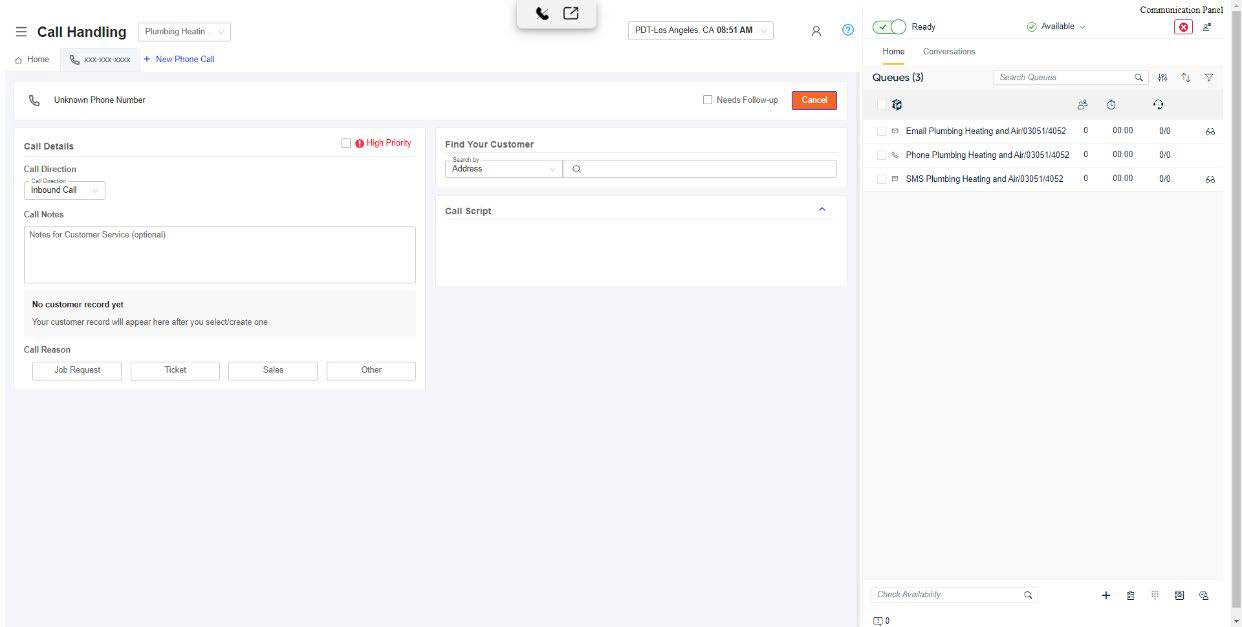Image resolution: width=1242 pixels, height=627 pixels.
Task: Click the queue filter funnel icon
Action: tap(1209, 77)
